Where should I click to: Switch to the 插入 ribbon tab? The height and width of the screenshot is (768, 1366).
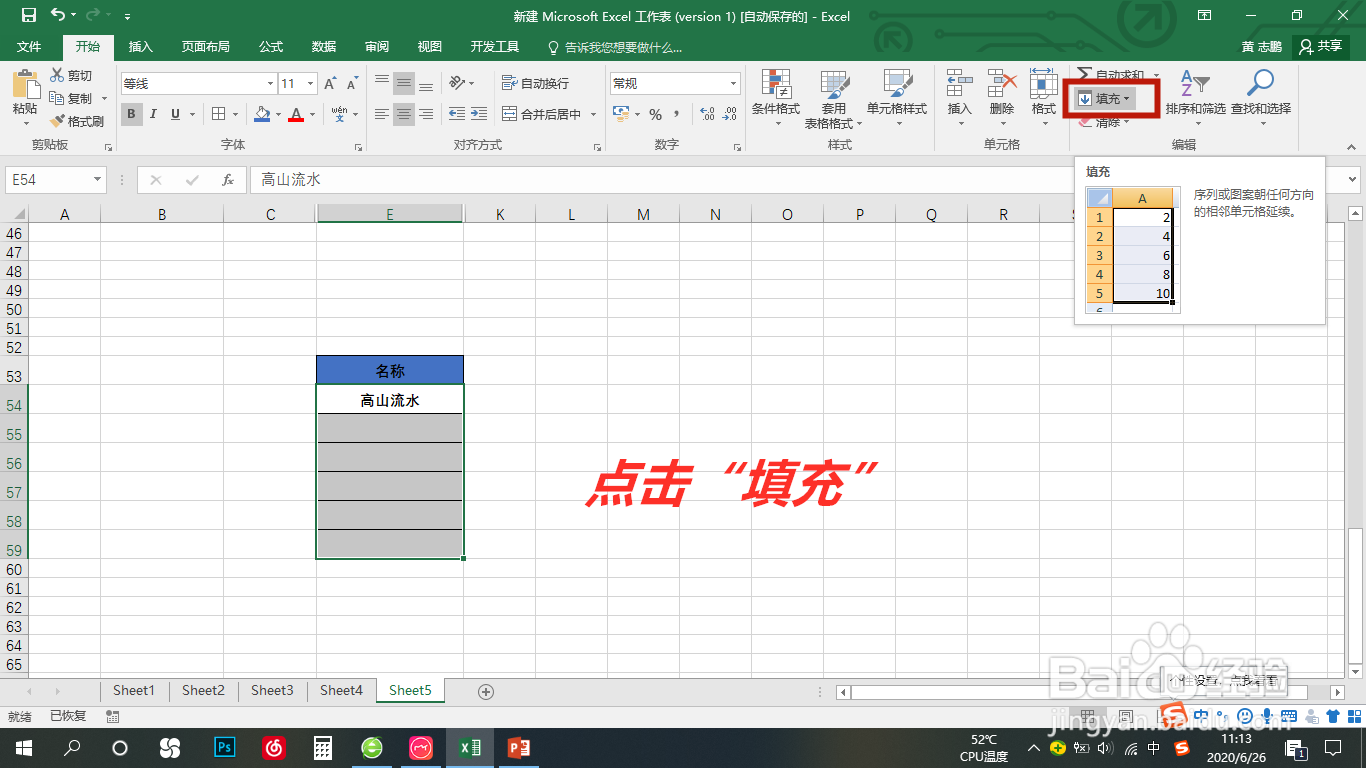[x=142, y=46]
